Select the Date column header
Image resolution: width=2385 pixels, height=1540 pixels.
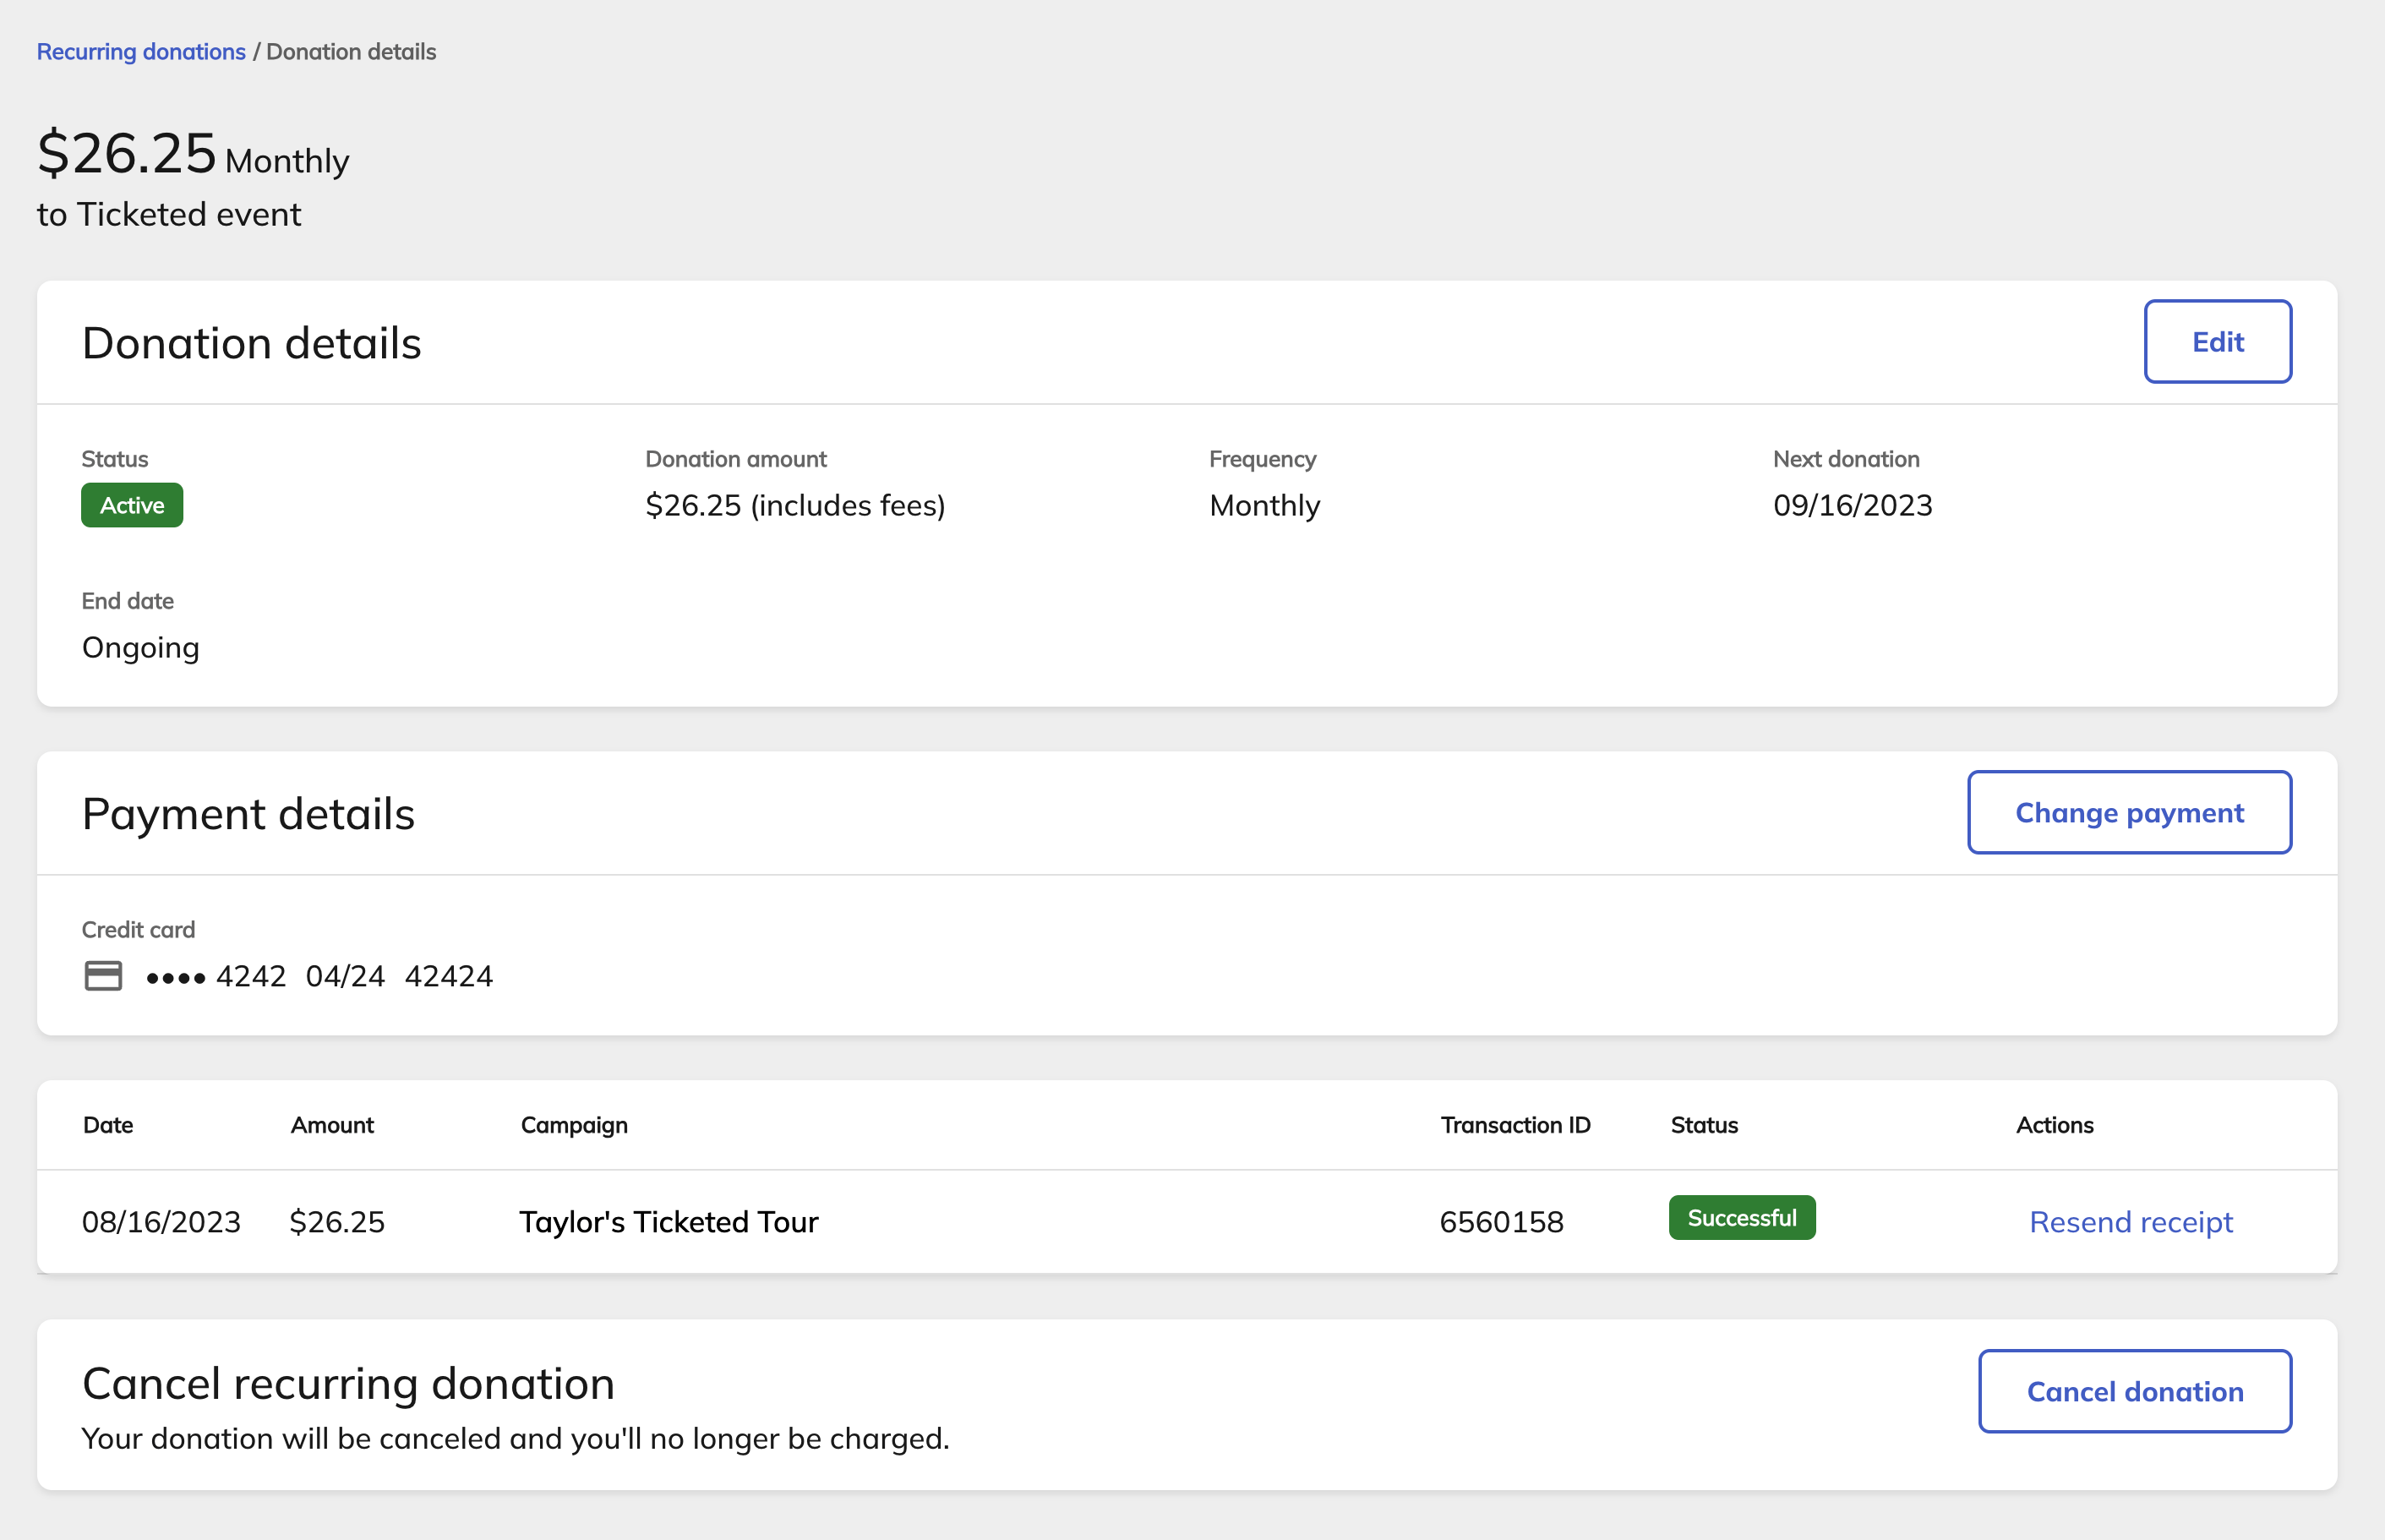pyautogui.click(x=108, y=1125)
